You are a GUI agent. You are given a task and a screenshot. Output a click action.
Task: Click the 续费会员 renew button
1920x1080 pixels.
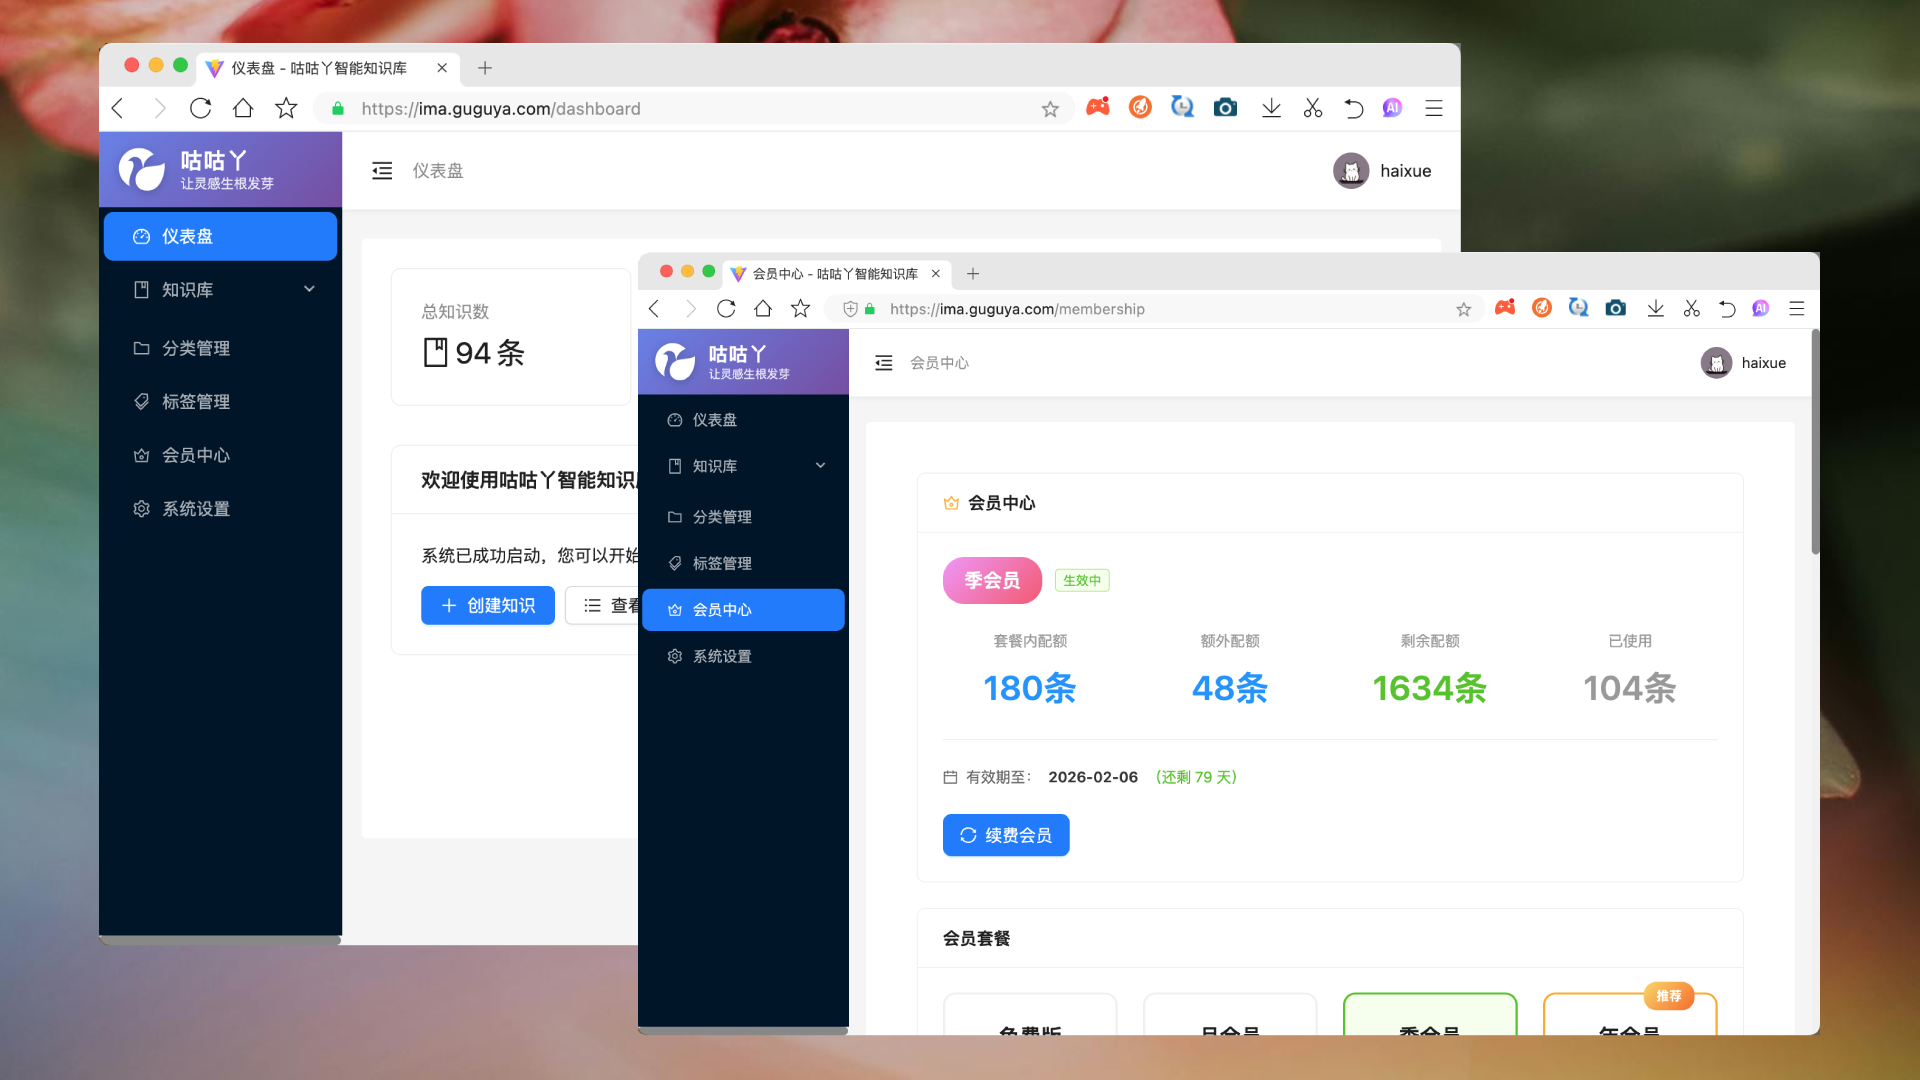coord(1006,835)
